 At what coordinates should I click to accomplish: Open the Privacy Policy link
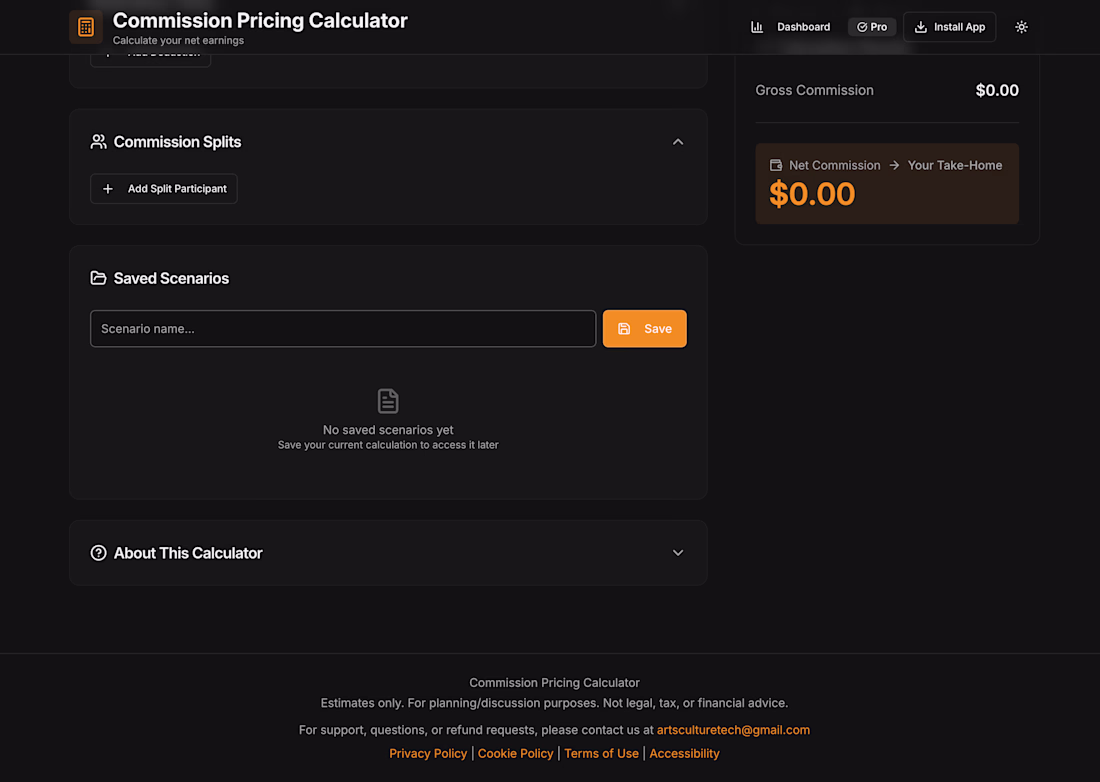coord(428,753)
